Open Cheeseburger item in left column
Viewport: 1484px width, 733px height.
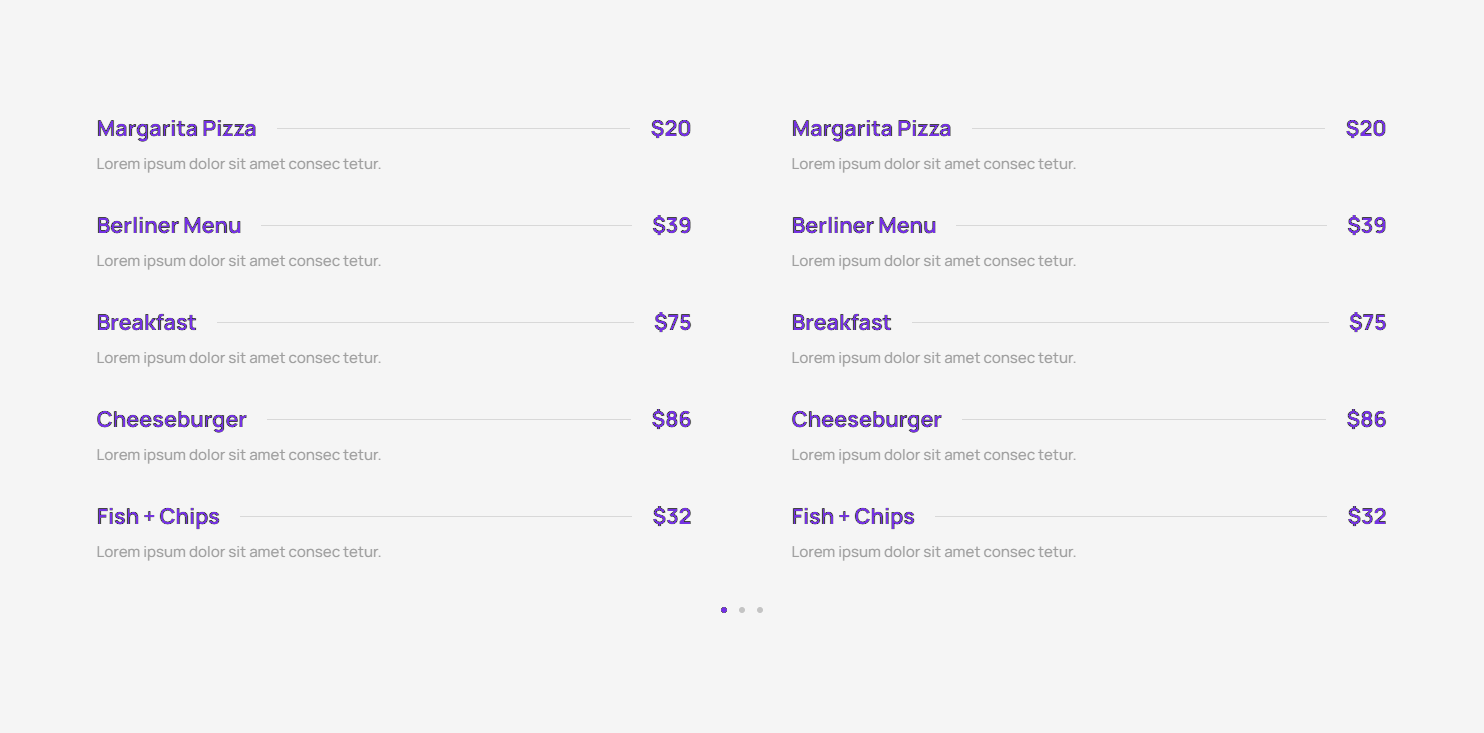pos(171,420)
